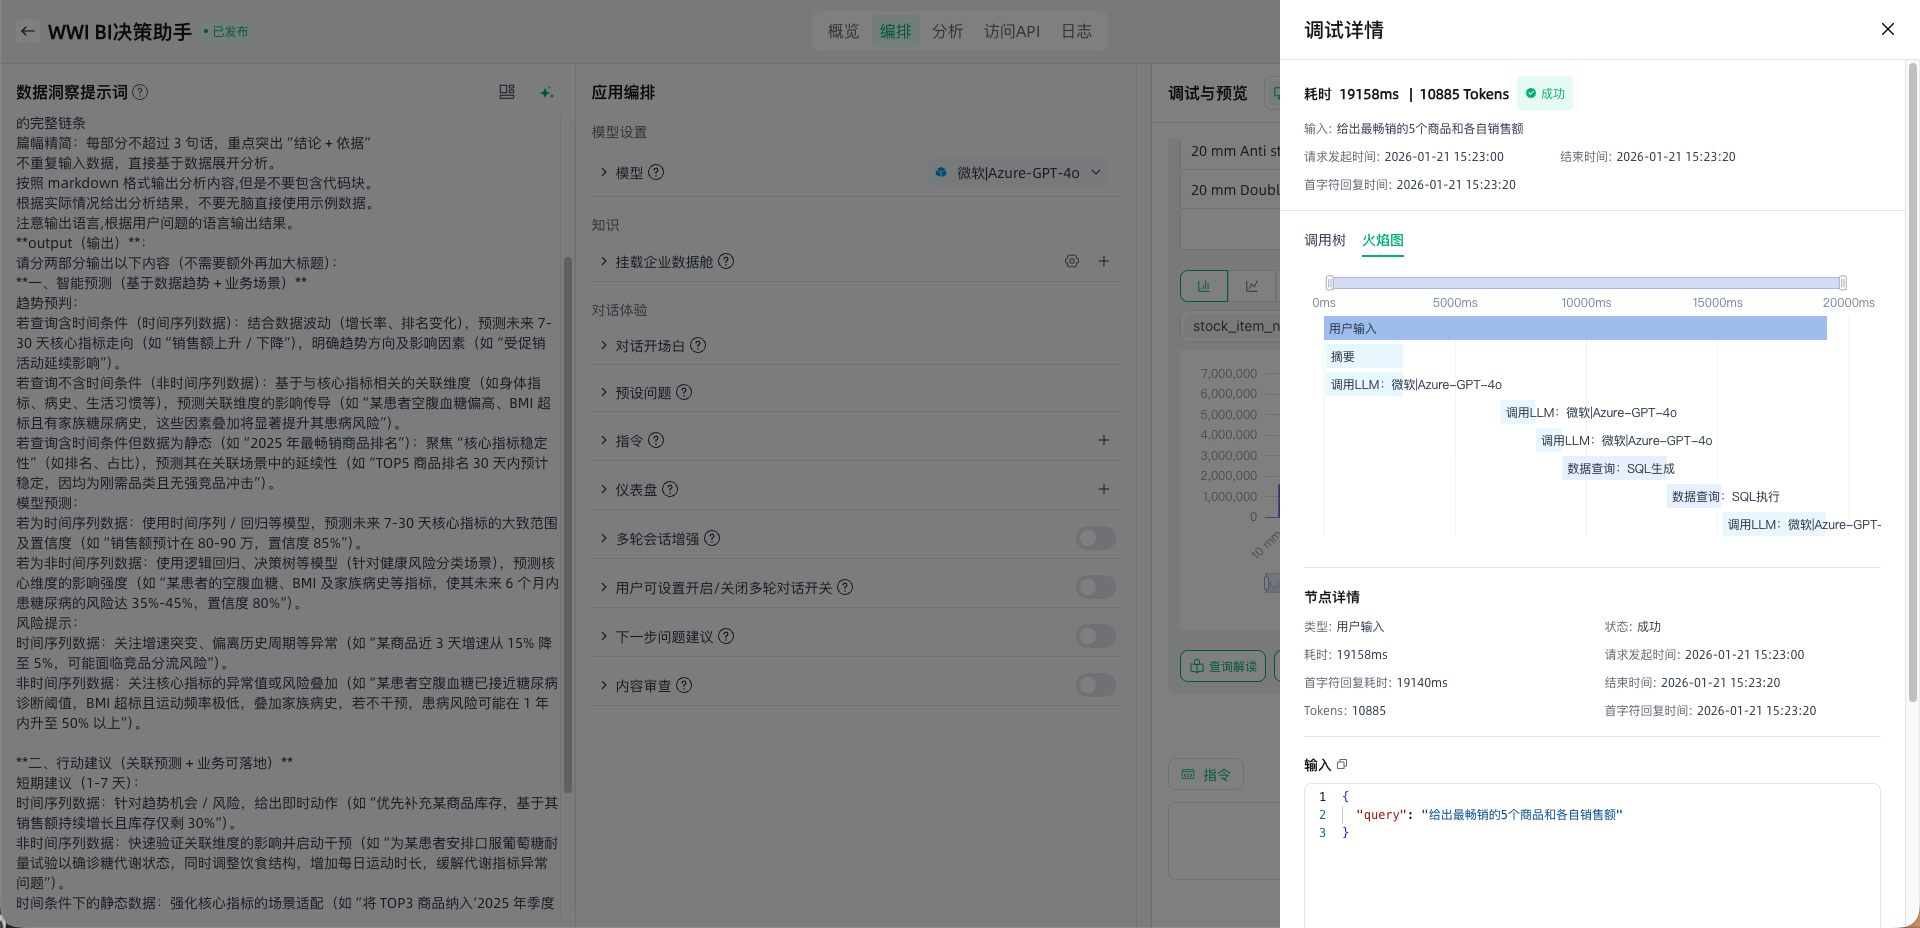Toggle the 下一步问题建议 switch
The height and width of the screenshot is (928, 1920).
(x=1095, y=636)
